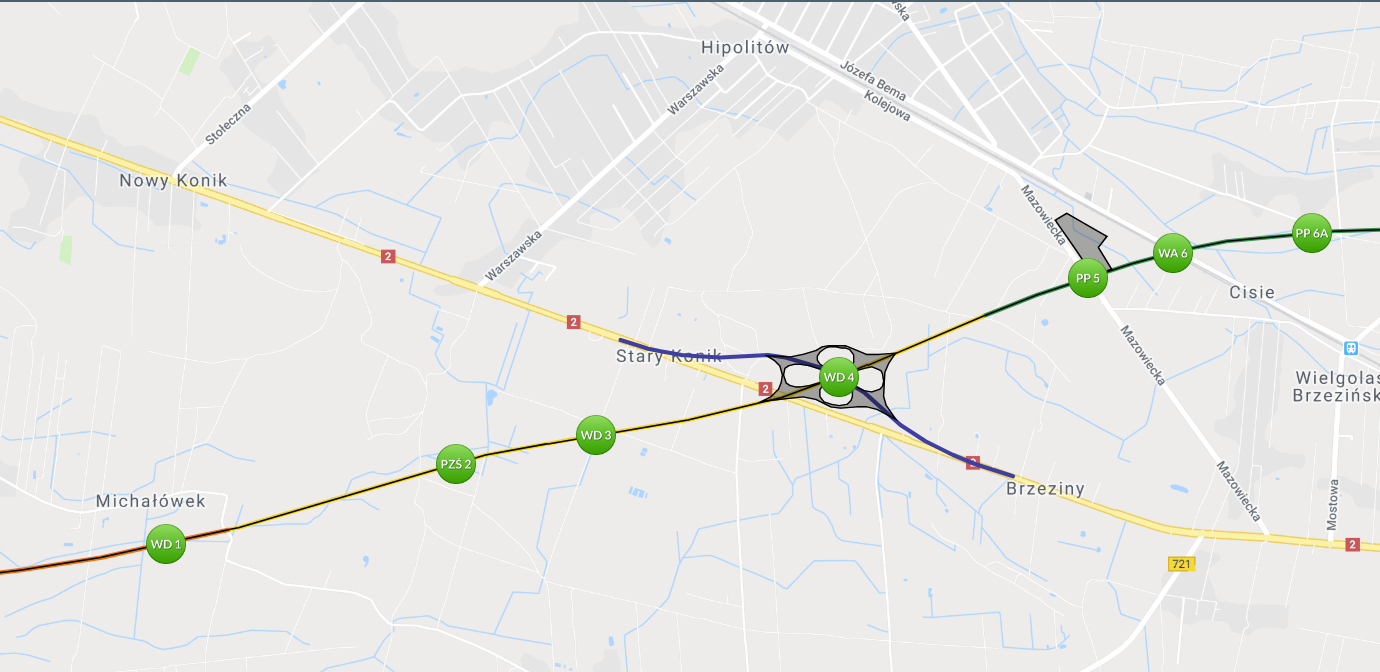Click the train station icon near Wielgolas

(1351, 348)
